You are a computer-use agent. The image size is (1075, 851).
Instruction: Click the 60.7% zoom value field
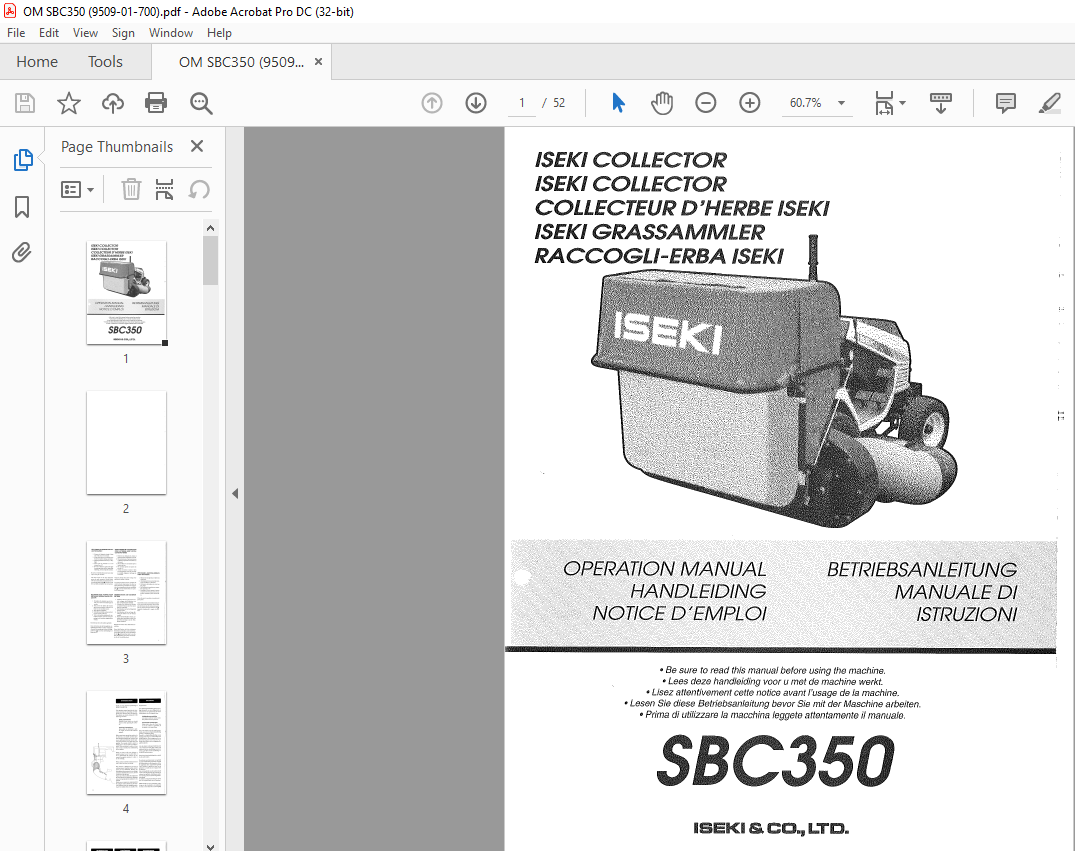806,103
